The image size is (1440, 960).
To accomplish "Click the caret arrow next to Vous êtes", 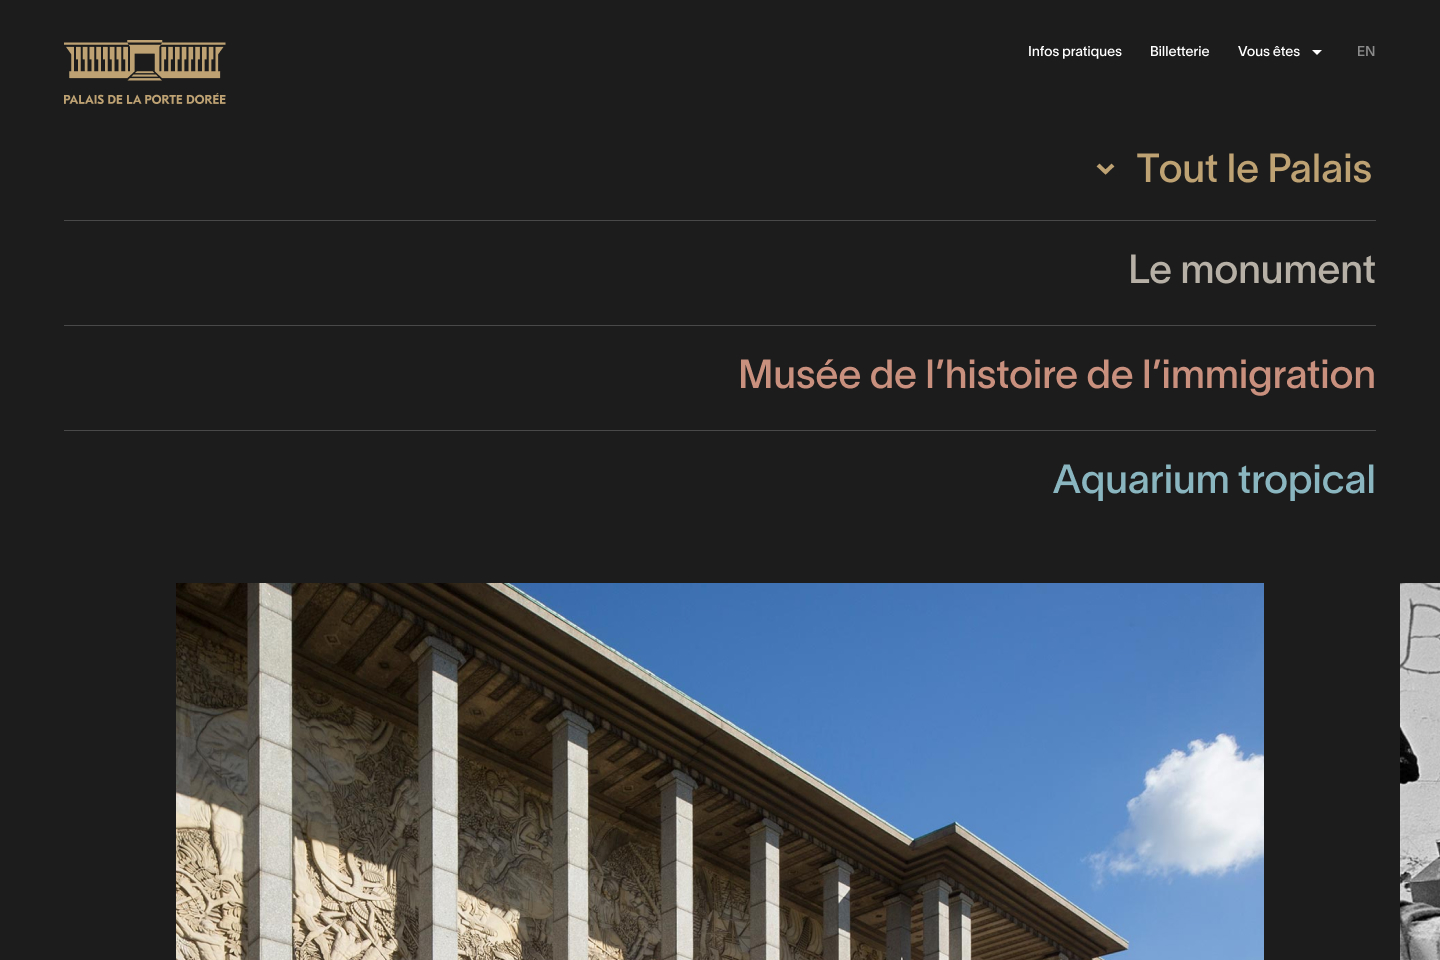I will pos(1317,52).
